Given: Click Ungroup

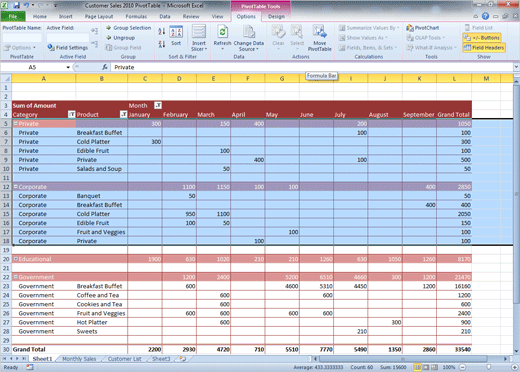Looking at the screenshot, I should (120, 38).
